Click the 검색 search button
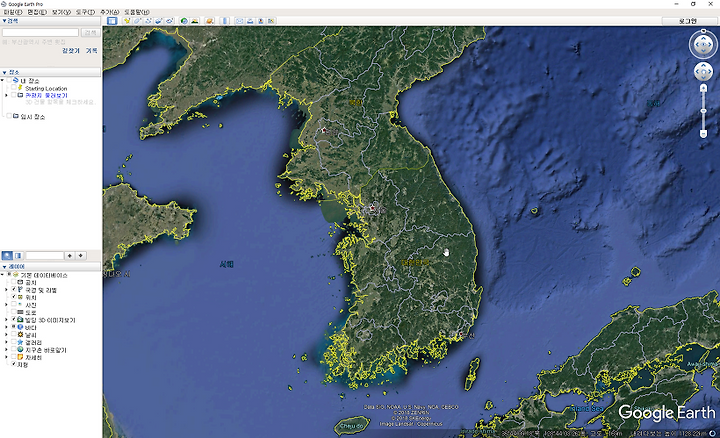The image size is (720, 438). coord(90,32)
